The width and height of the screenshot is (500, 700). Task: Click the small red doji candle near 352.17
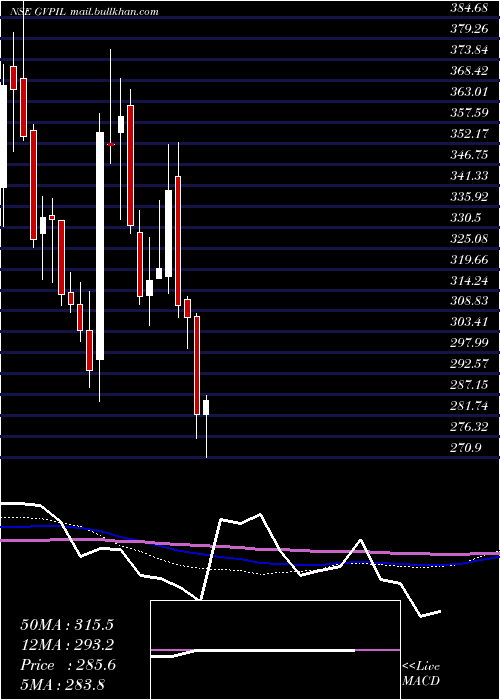click(x=111, y=144)
